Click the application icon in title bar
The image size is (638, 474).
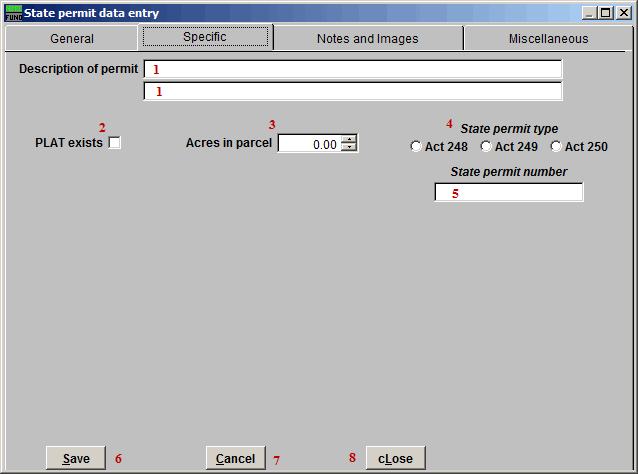[13, 13]
